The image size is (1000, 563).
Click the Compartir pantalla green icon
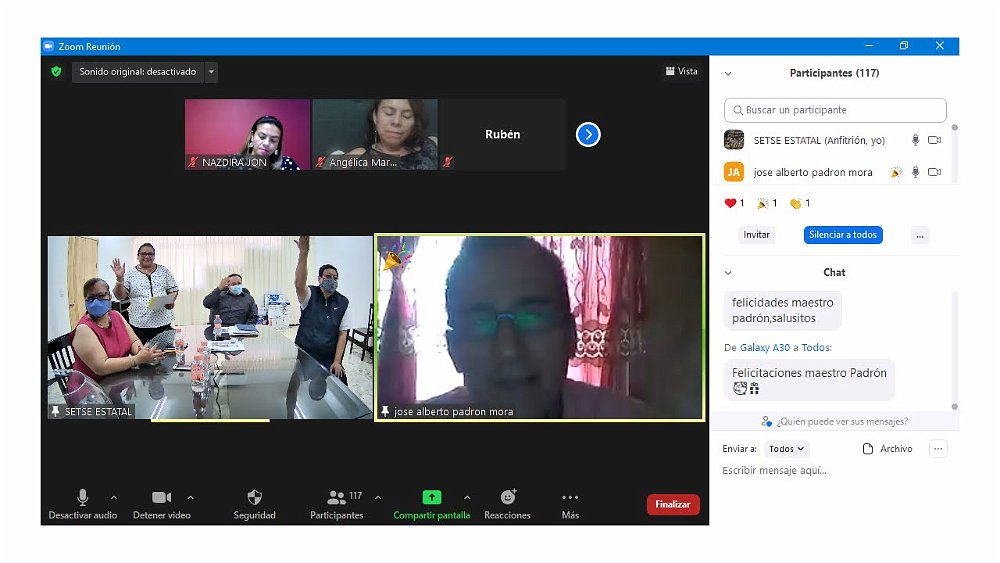coord(431,497)
